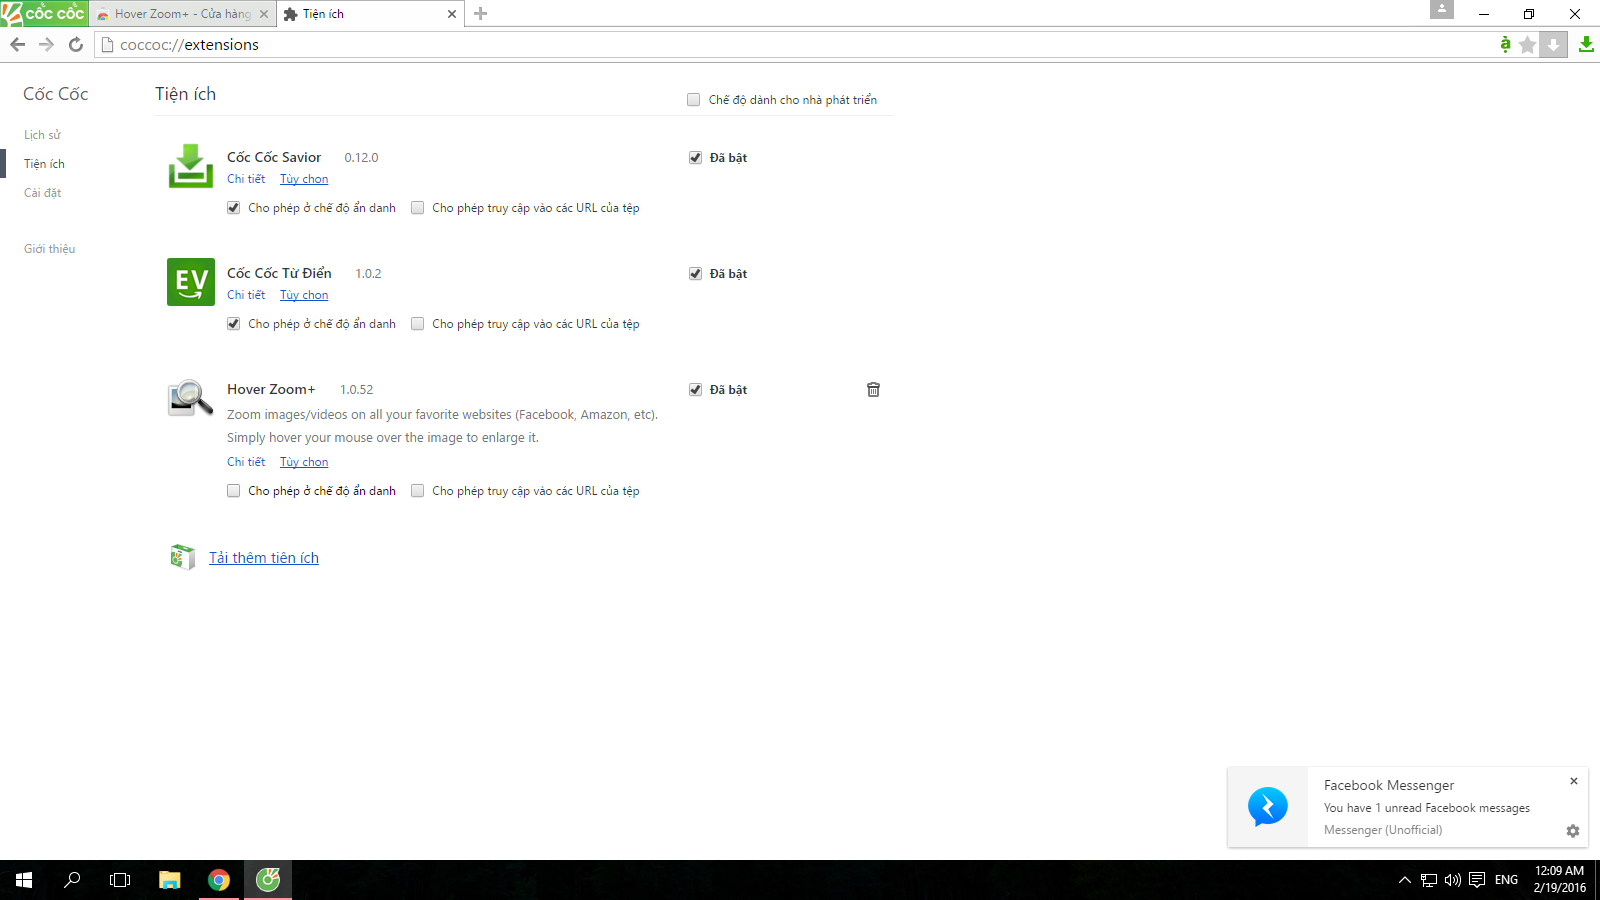
Task: Open the Action Center notifications icon
Action: pos(1477,880)
